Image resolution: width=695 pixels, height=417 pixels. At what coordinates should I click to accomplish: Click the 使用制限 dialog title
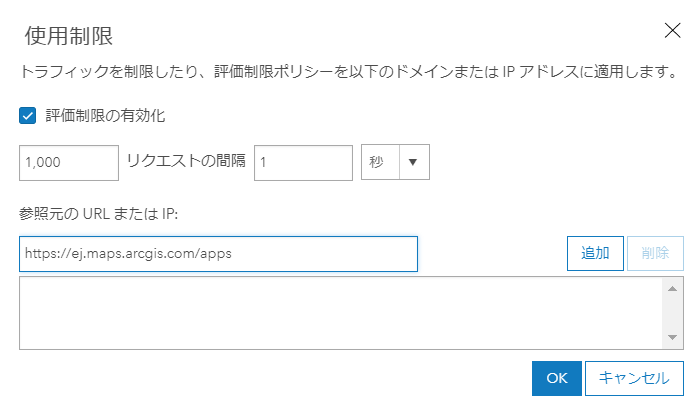click(68, 37)
